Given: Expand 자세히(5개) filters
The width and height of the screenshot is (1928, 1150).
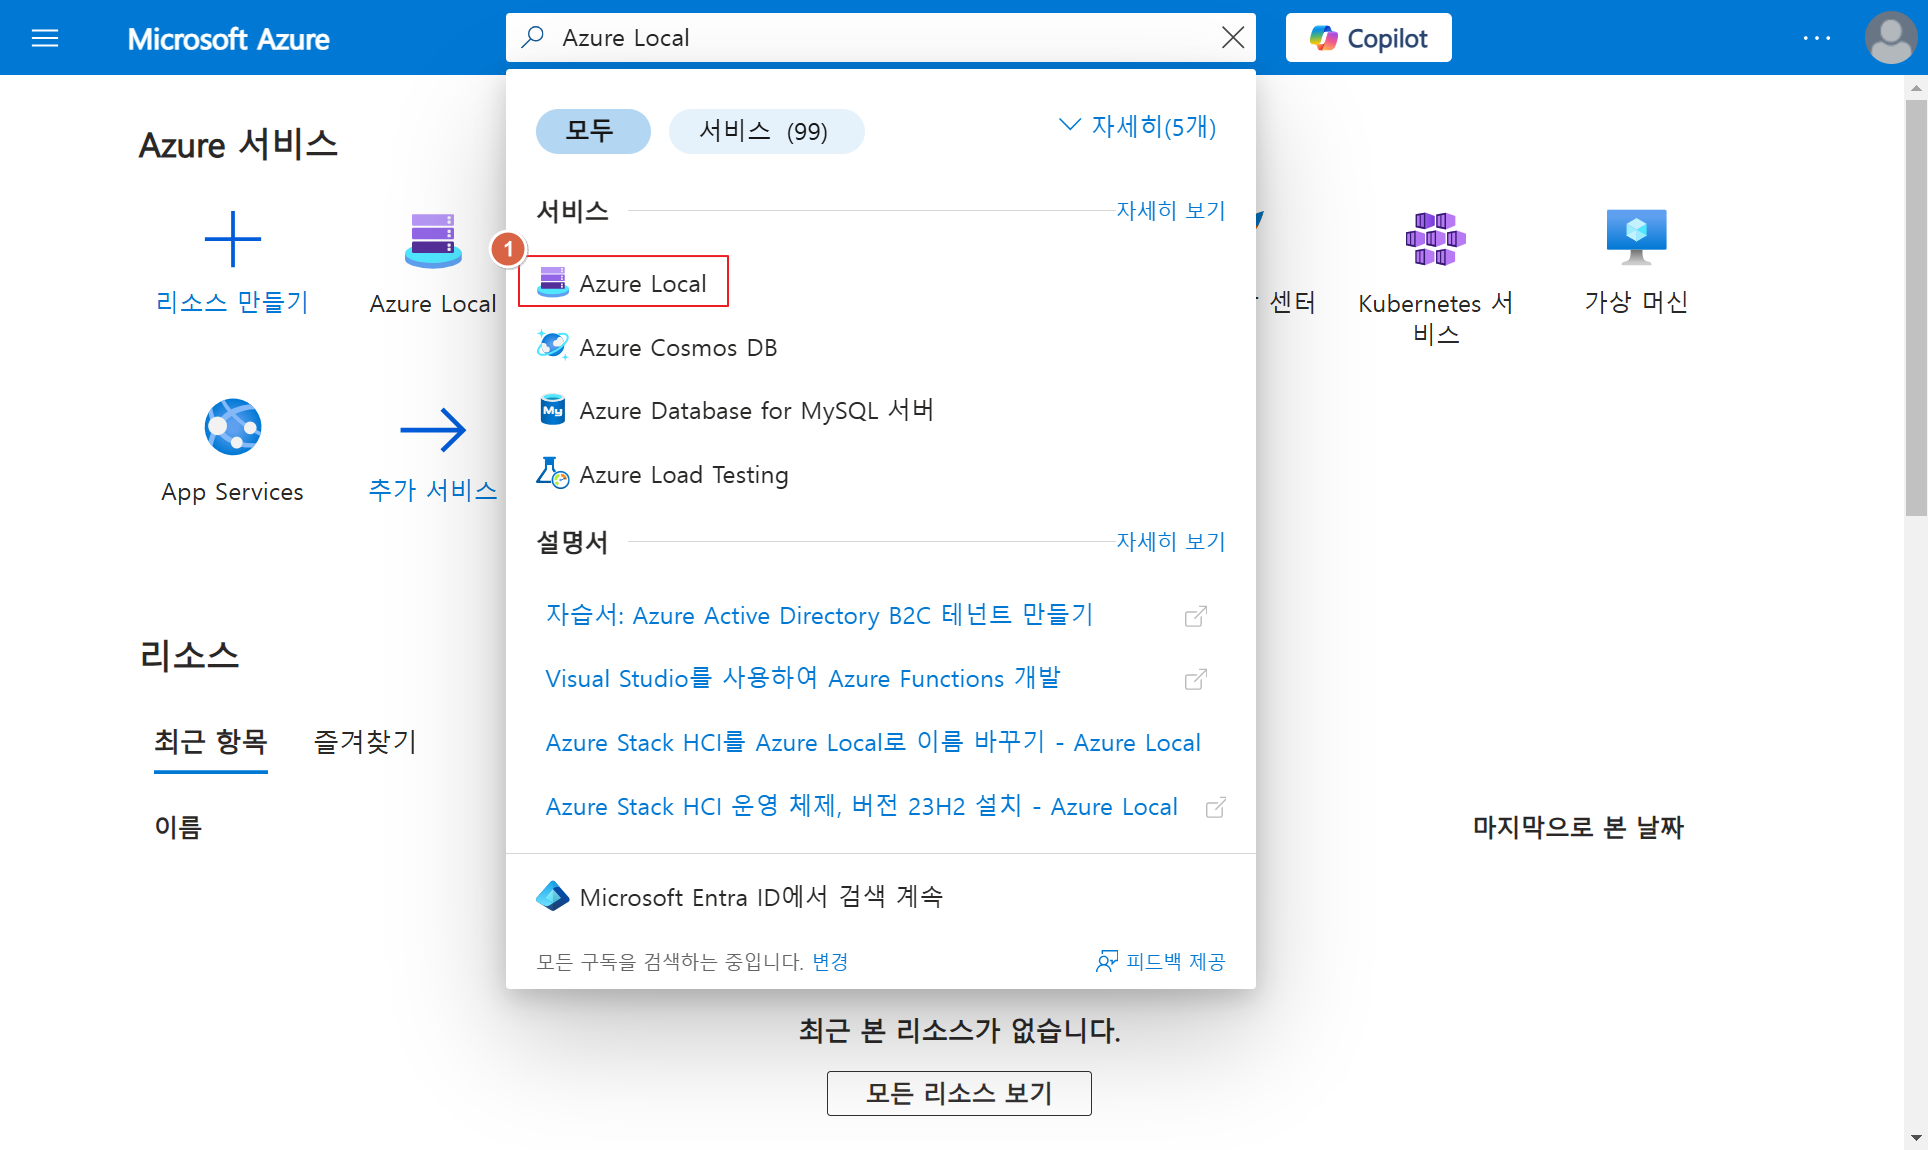Looking at the screenshot, I should pos(1137,127).
